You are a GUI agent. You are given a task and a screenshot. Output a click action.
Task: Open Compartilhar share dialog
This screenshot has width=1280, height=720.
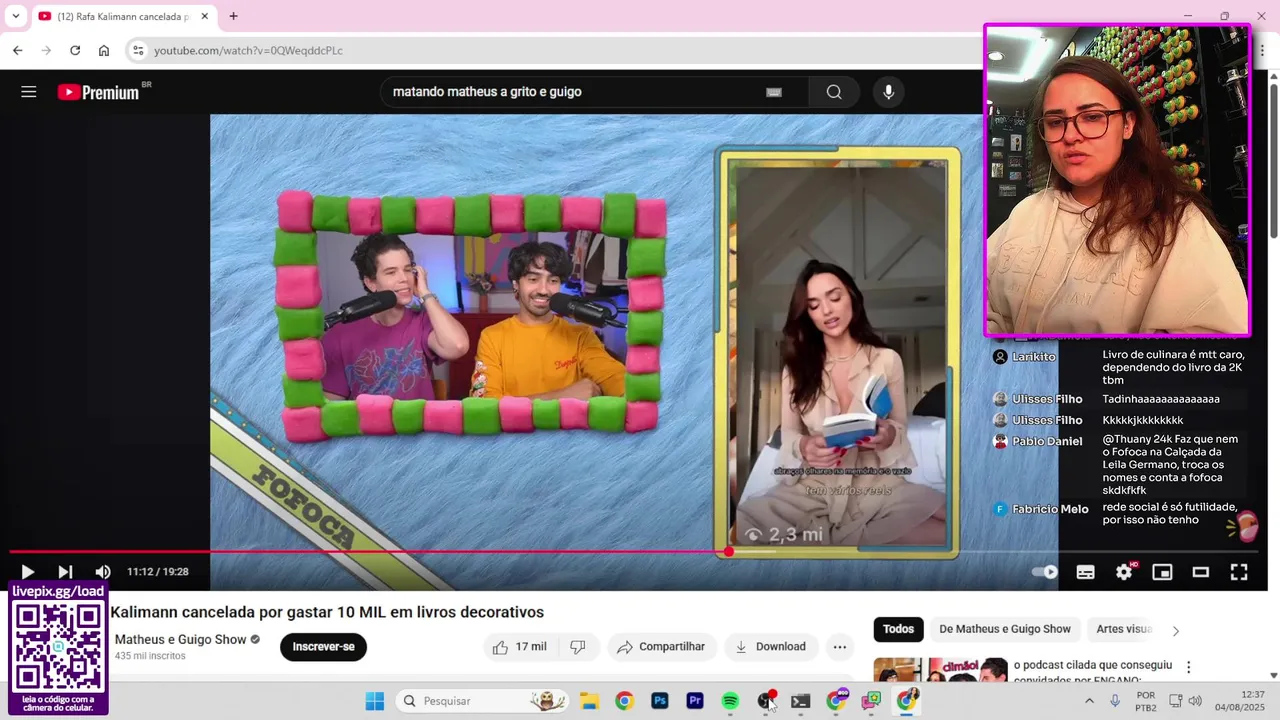[661, 647]
